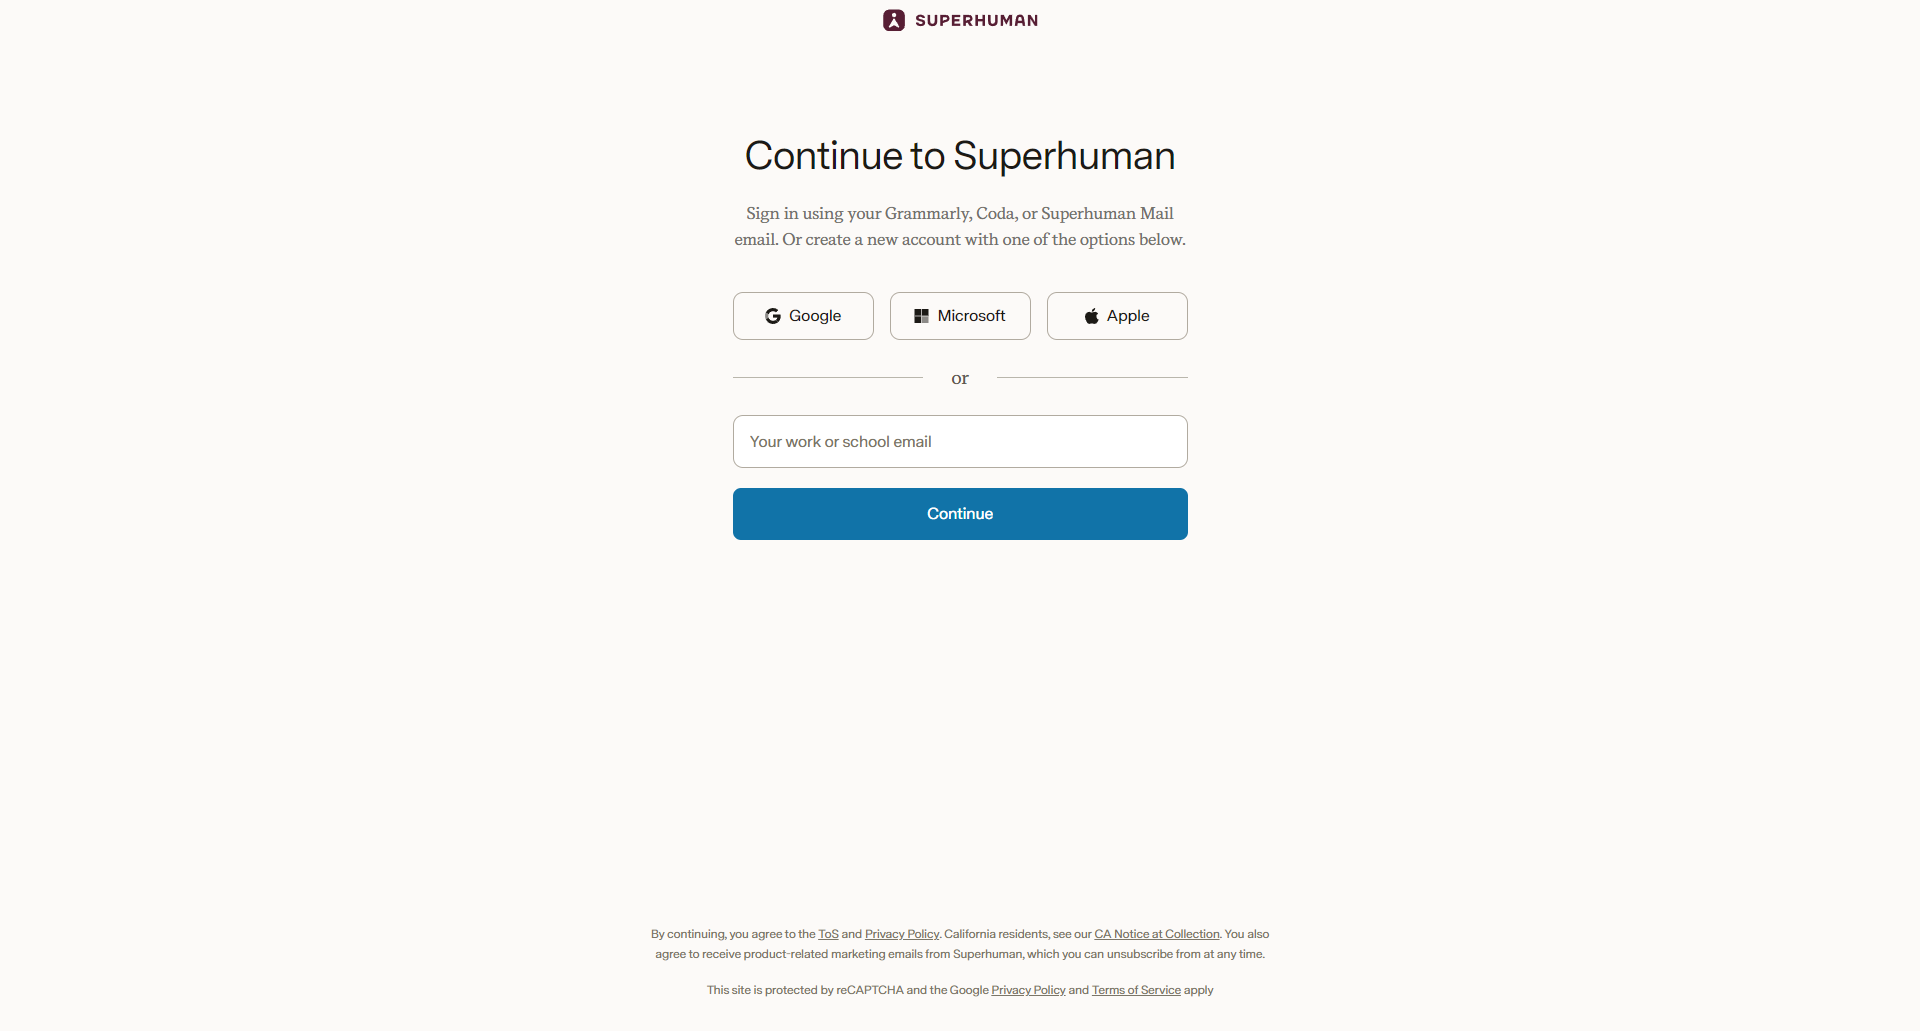1920x1031 pixels.
Task: Click the Continue to Superhuman heading
Action: click(959, 155)
